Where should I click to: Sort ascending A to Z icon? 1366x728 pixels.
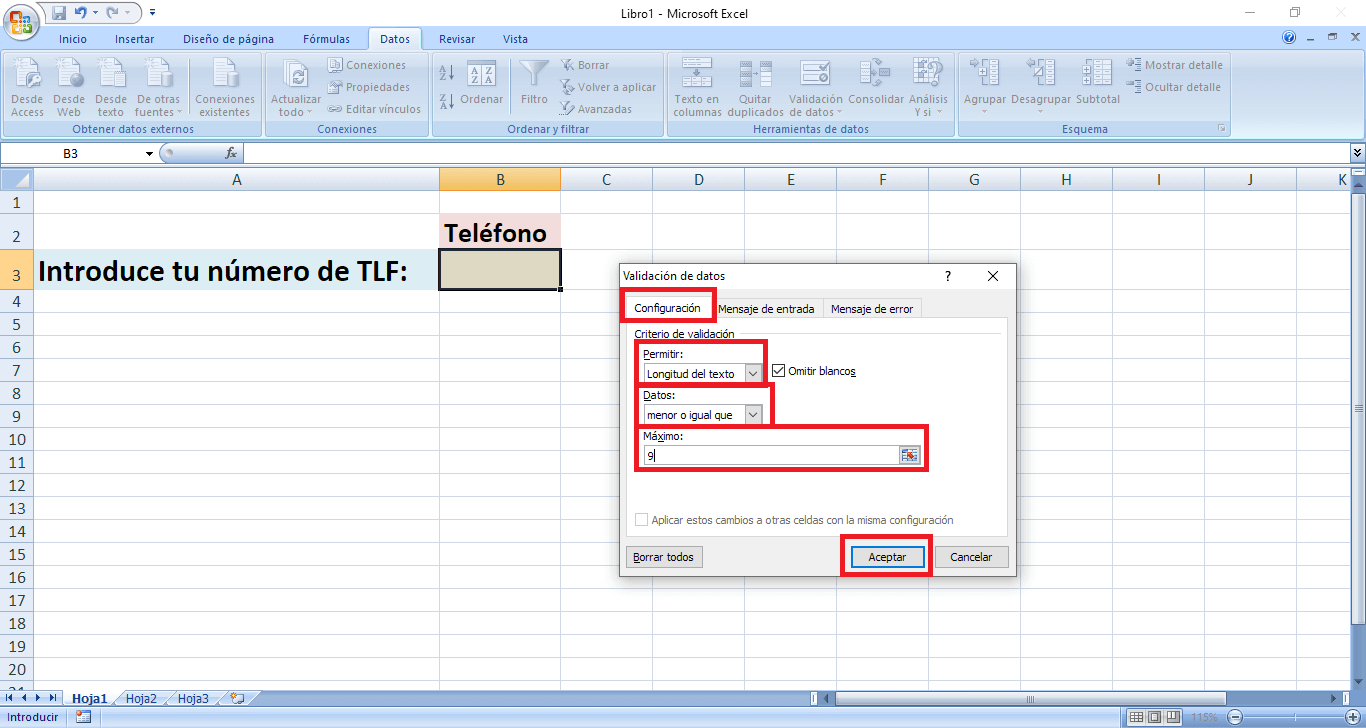447,73
